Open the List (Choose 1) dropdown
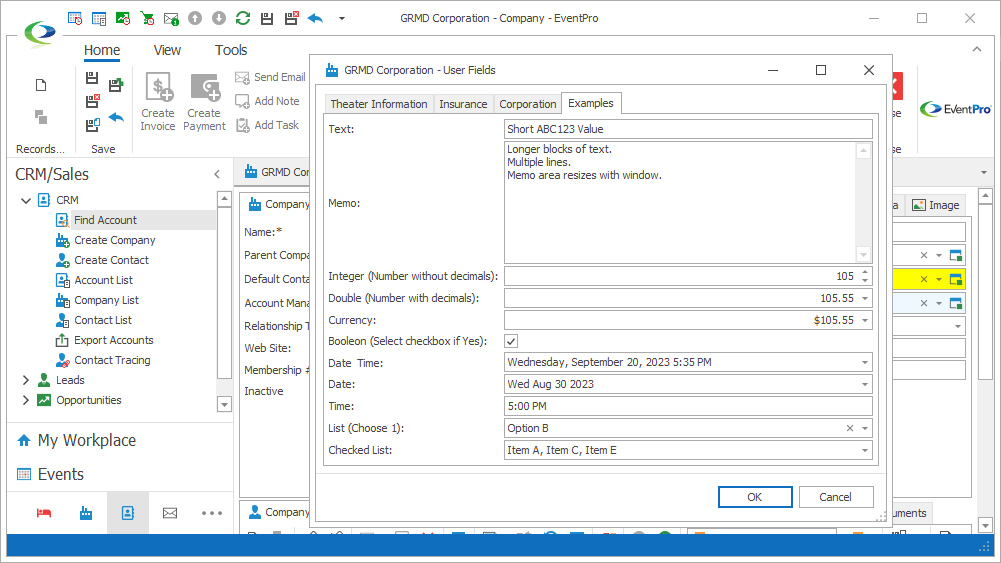Viewport: 1001px width, 563px height. click(865, 428)
